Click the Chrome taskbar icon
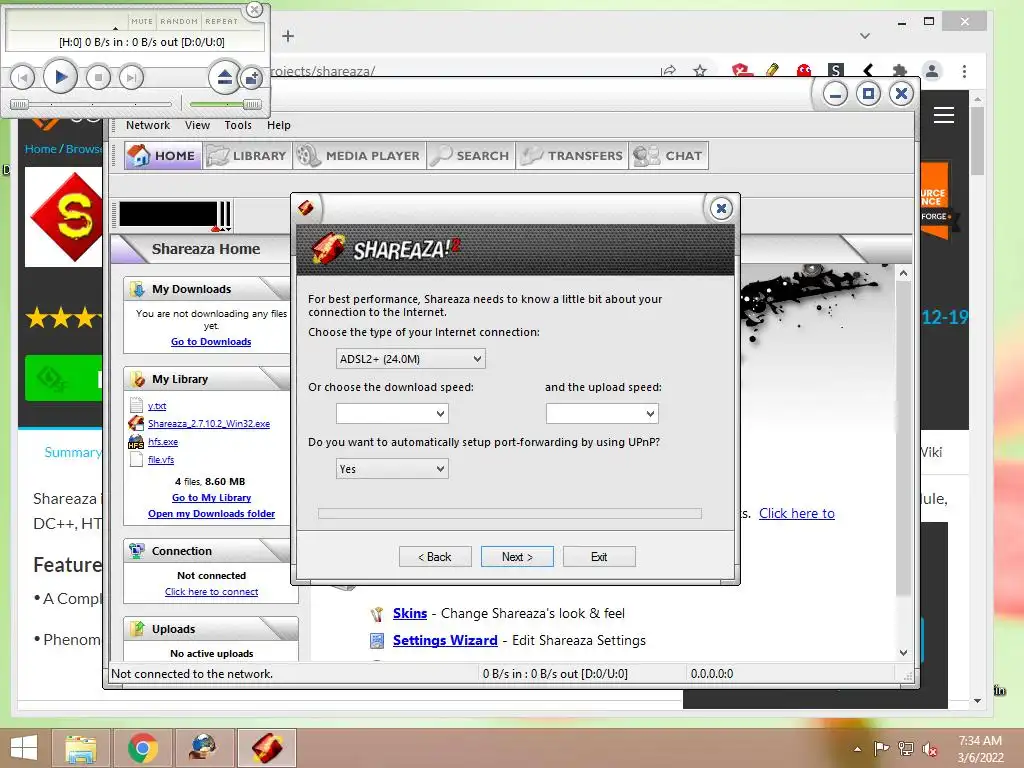This screenshot has height=768, width=1024. (x=142, y=748)
